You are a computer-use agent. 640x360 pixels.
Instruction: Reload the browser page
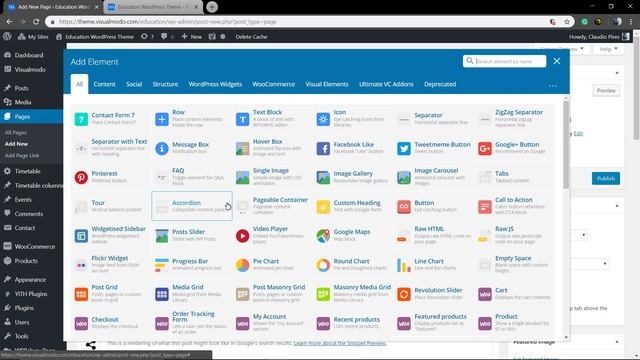point(36,22)
